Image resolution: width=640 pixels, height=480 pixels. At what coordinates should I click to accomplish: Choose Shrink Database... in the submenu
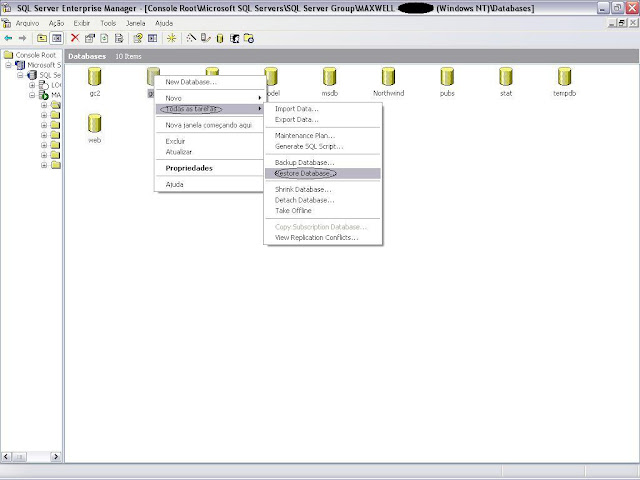[x=323, y=189]
